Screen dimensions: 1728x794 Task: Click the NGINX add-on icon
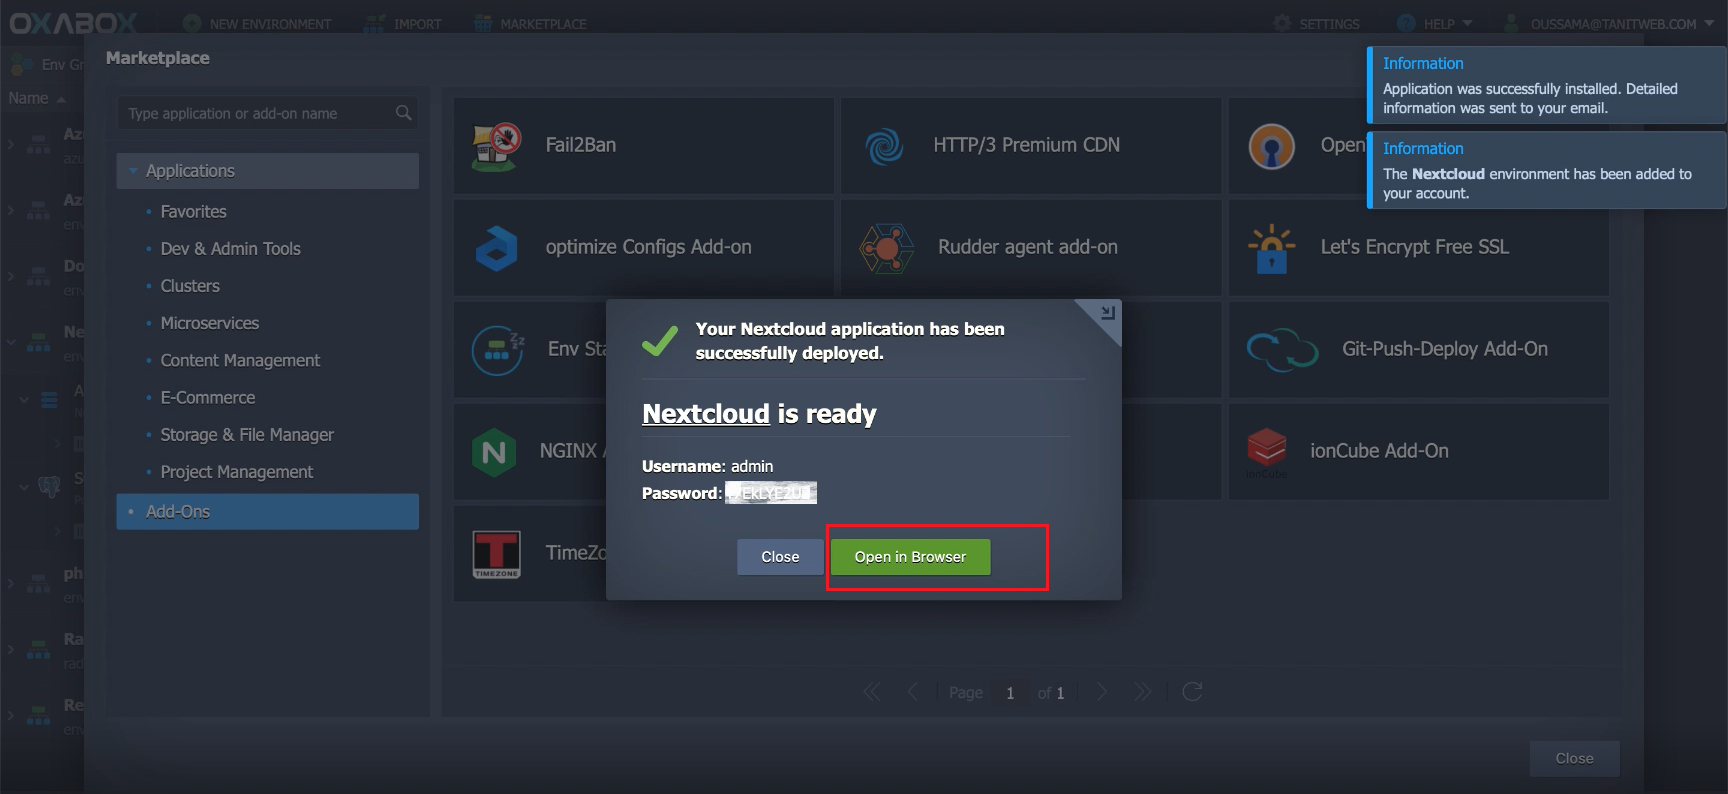pos(494,452)
